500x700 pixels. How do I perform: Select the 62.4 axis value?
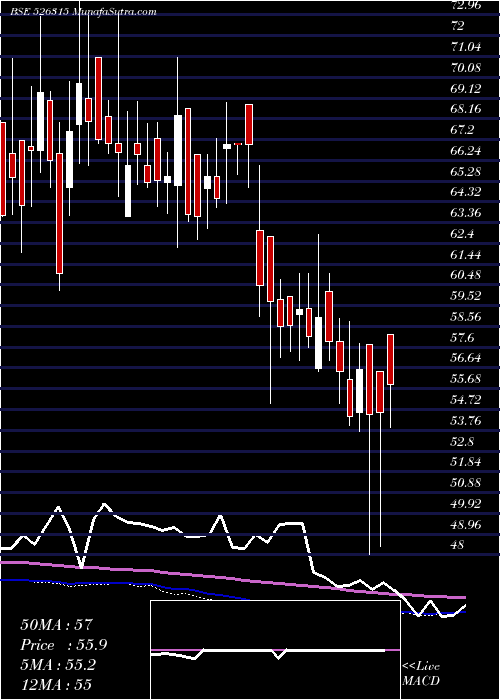click(x=462, y=234)
